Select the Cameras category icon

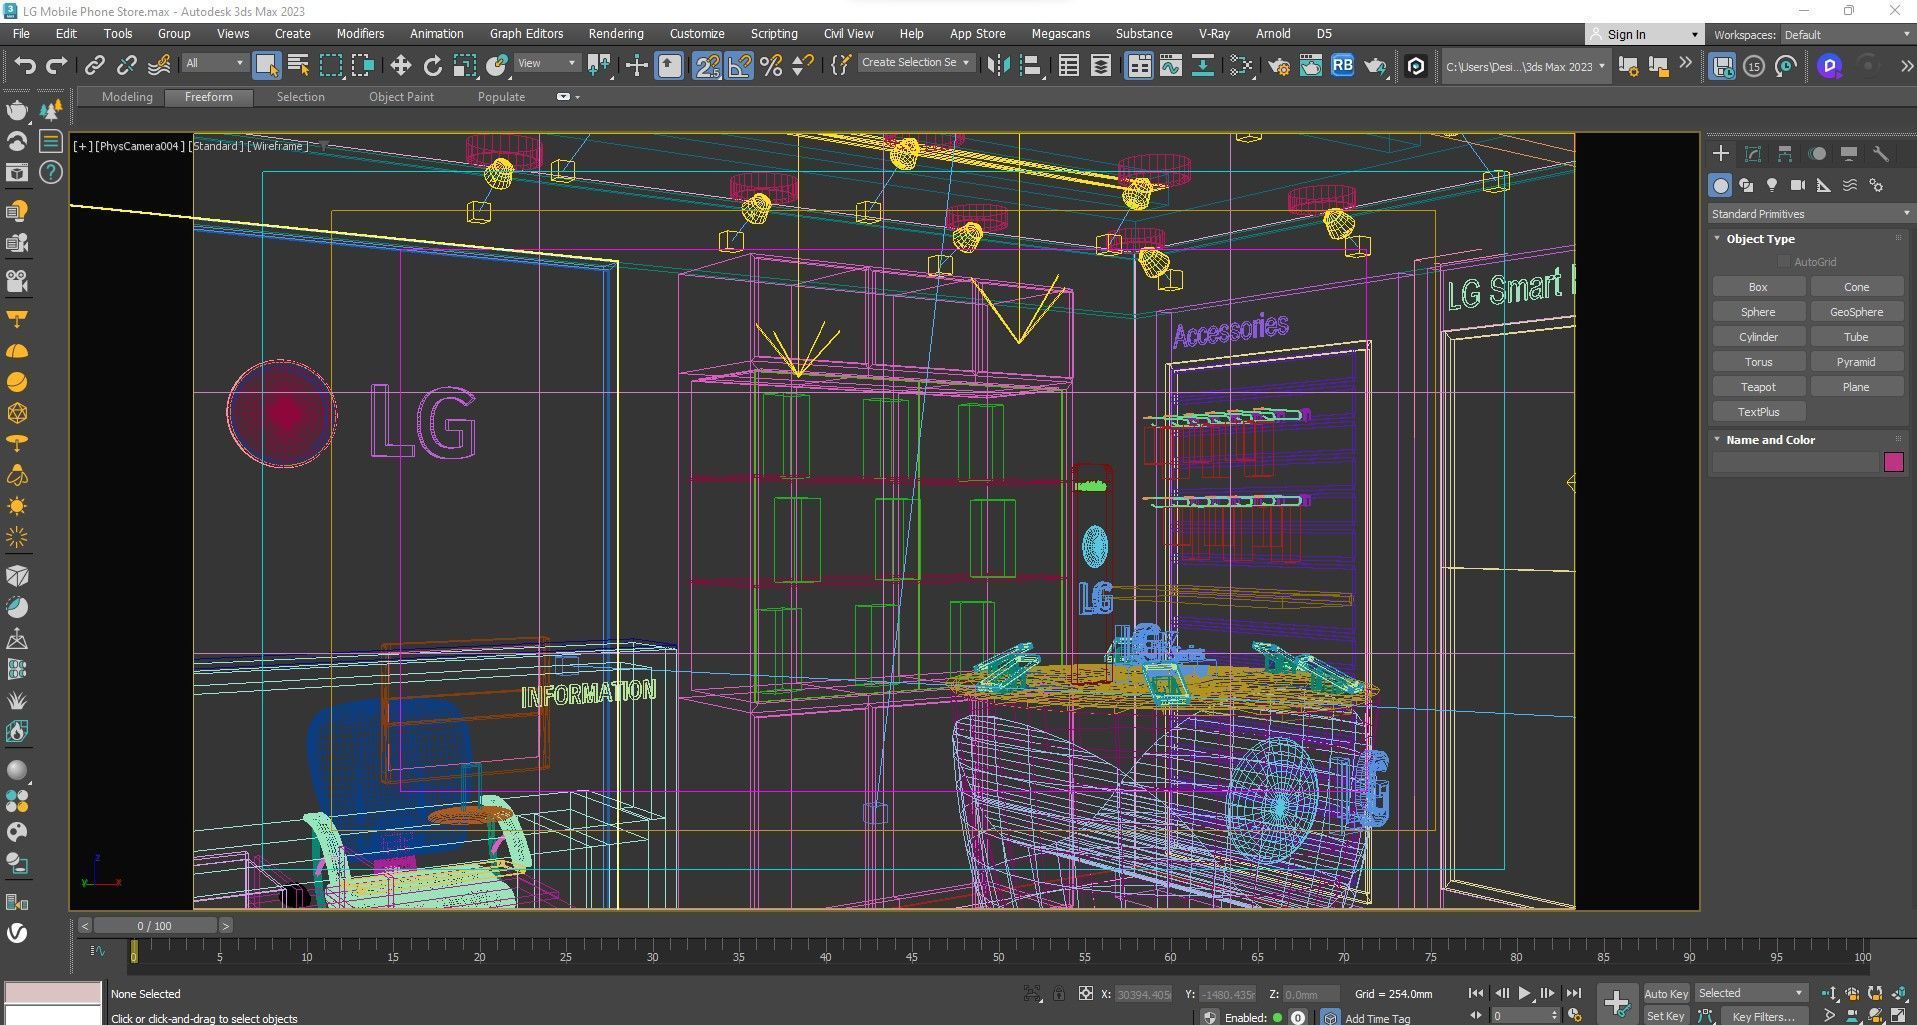(1798, 185)
